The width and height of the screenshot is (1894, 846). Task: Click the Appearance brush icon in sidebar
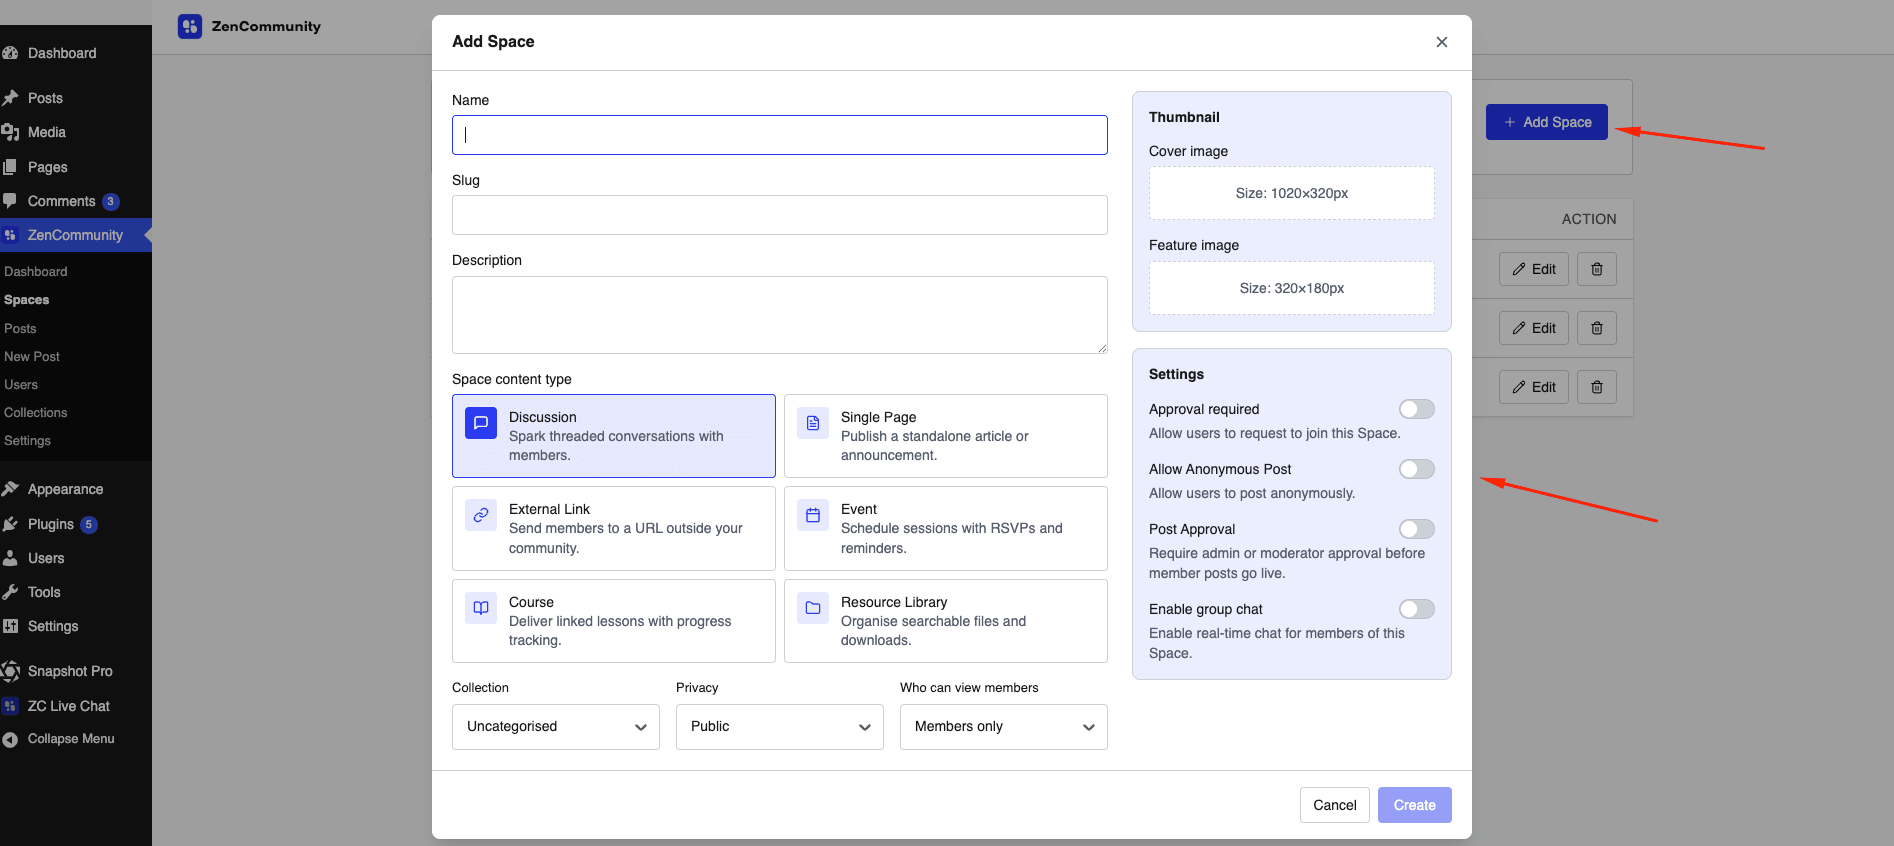click(11, 489)
